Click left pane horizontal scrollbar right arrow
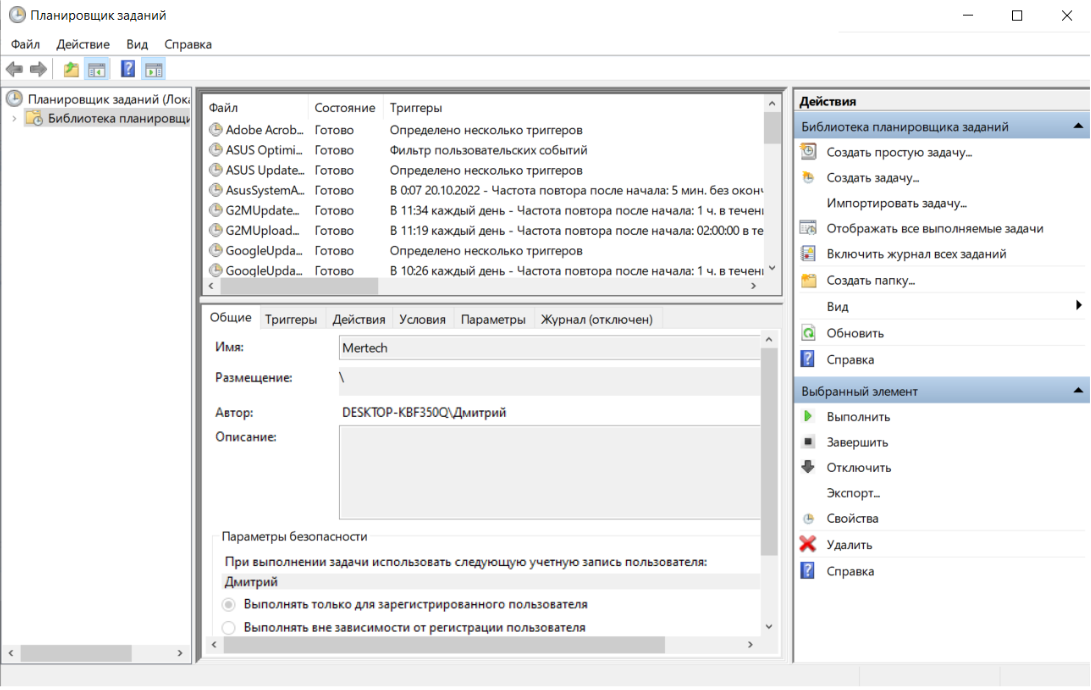Viewport: 1091px width, 690px height. [x=180, y=653]
